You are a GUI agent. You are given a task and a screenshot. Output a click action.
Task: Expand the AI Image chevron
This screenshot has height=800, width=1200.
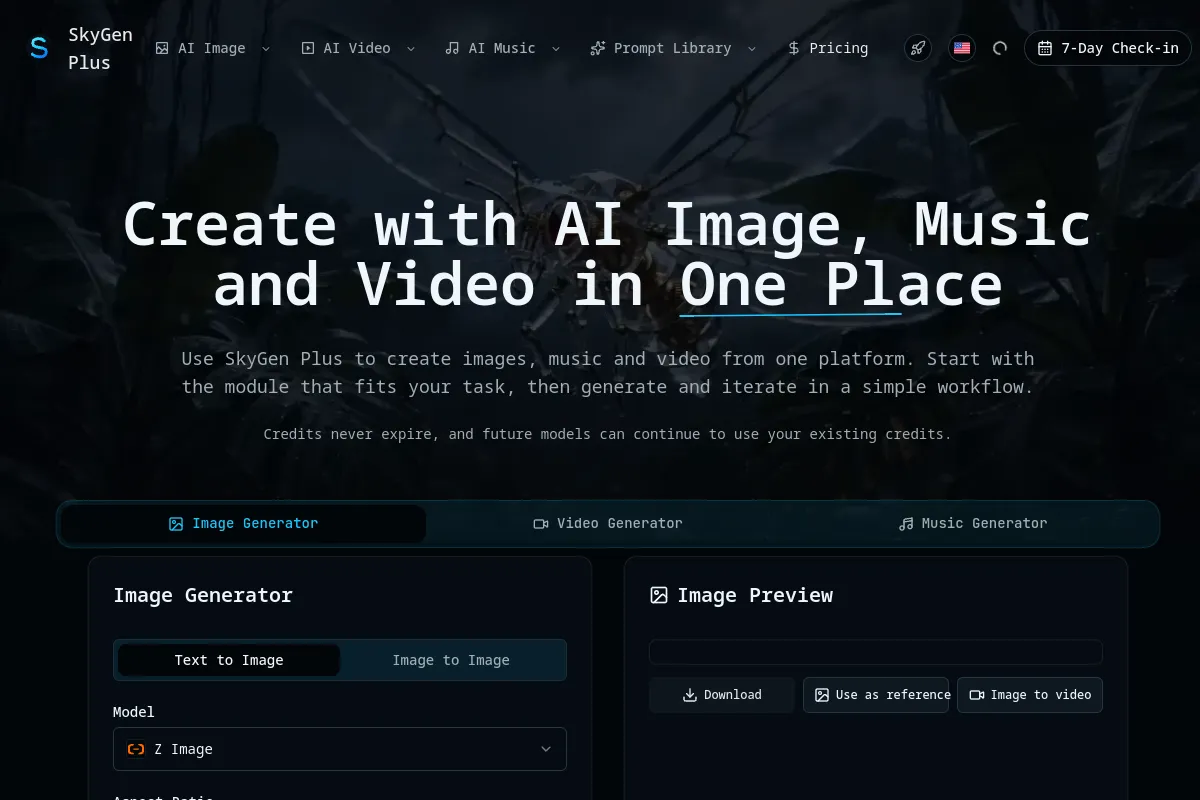tap(266, 48)
